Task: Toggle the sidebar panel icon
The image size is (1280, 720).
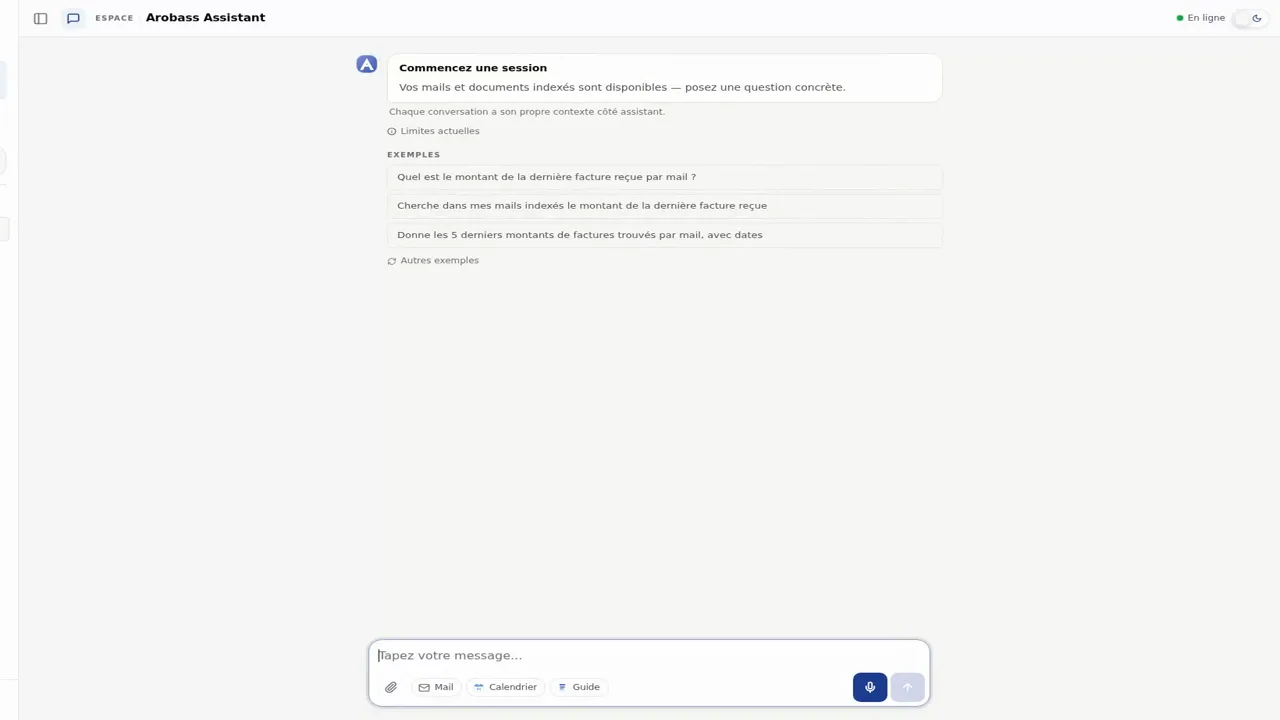Action: pyautogui.click(x=40, y=18)
